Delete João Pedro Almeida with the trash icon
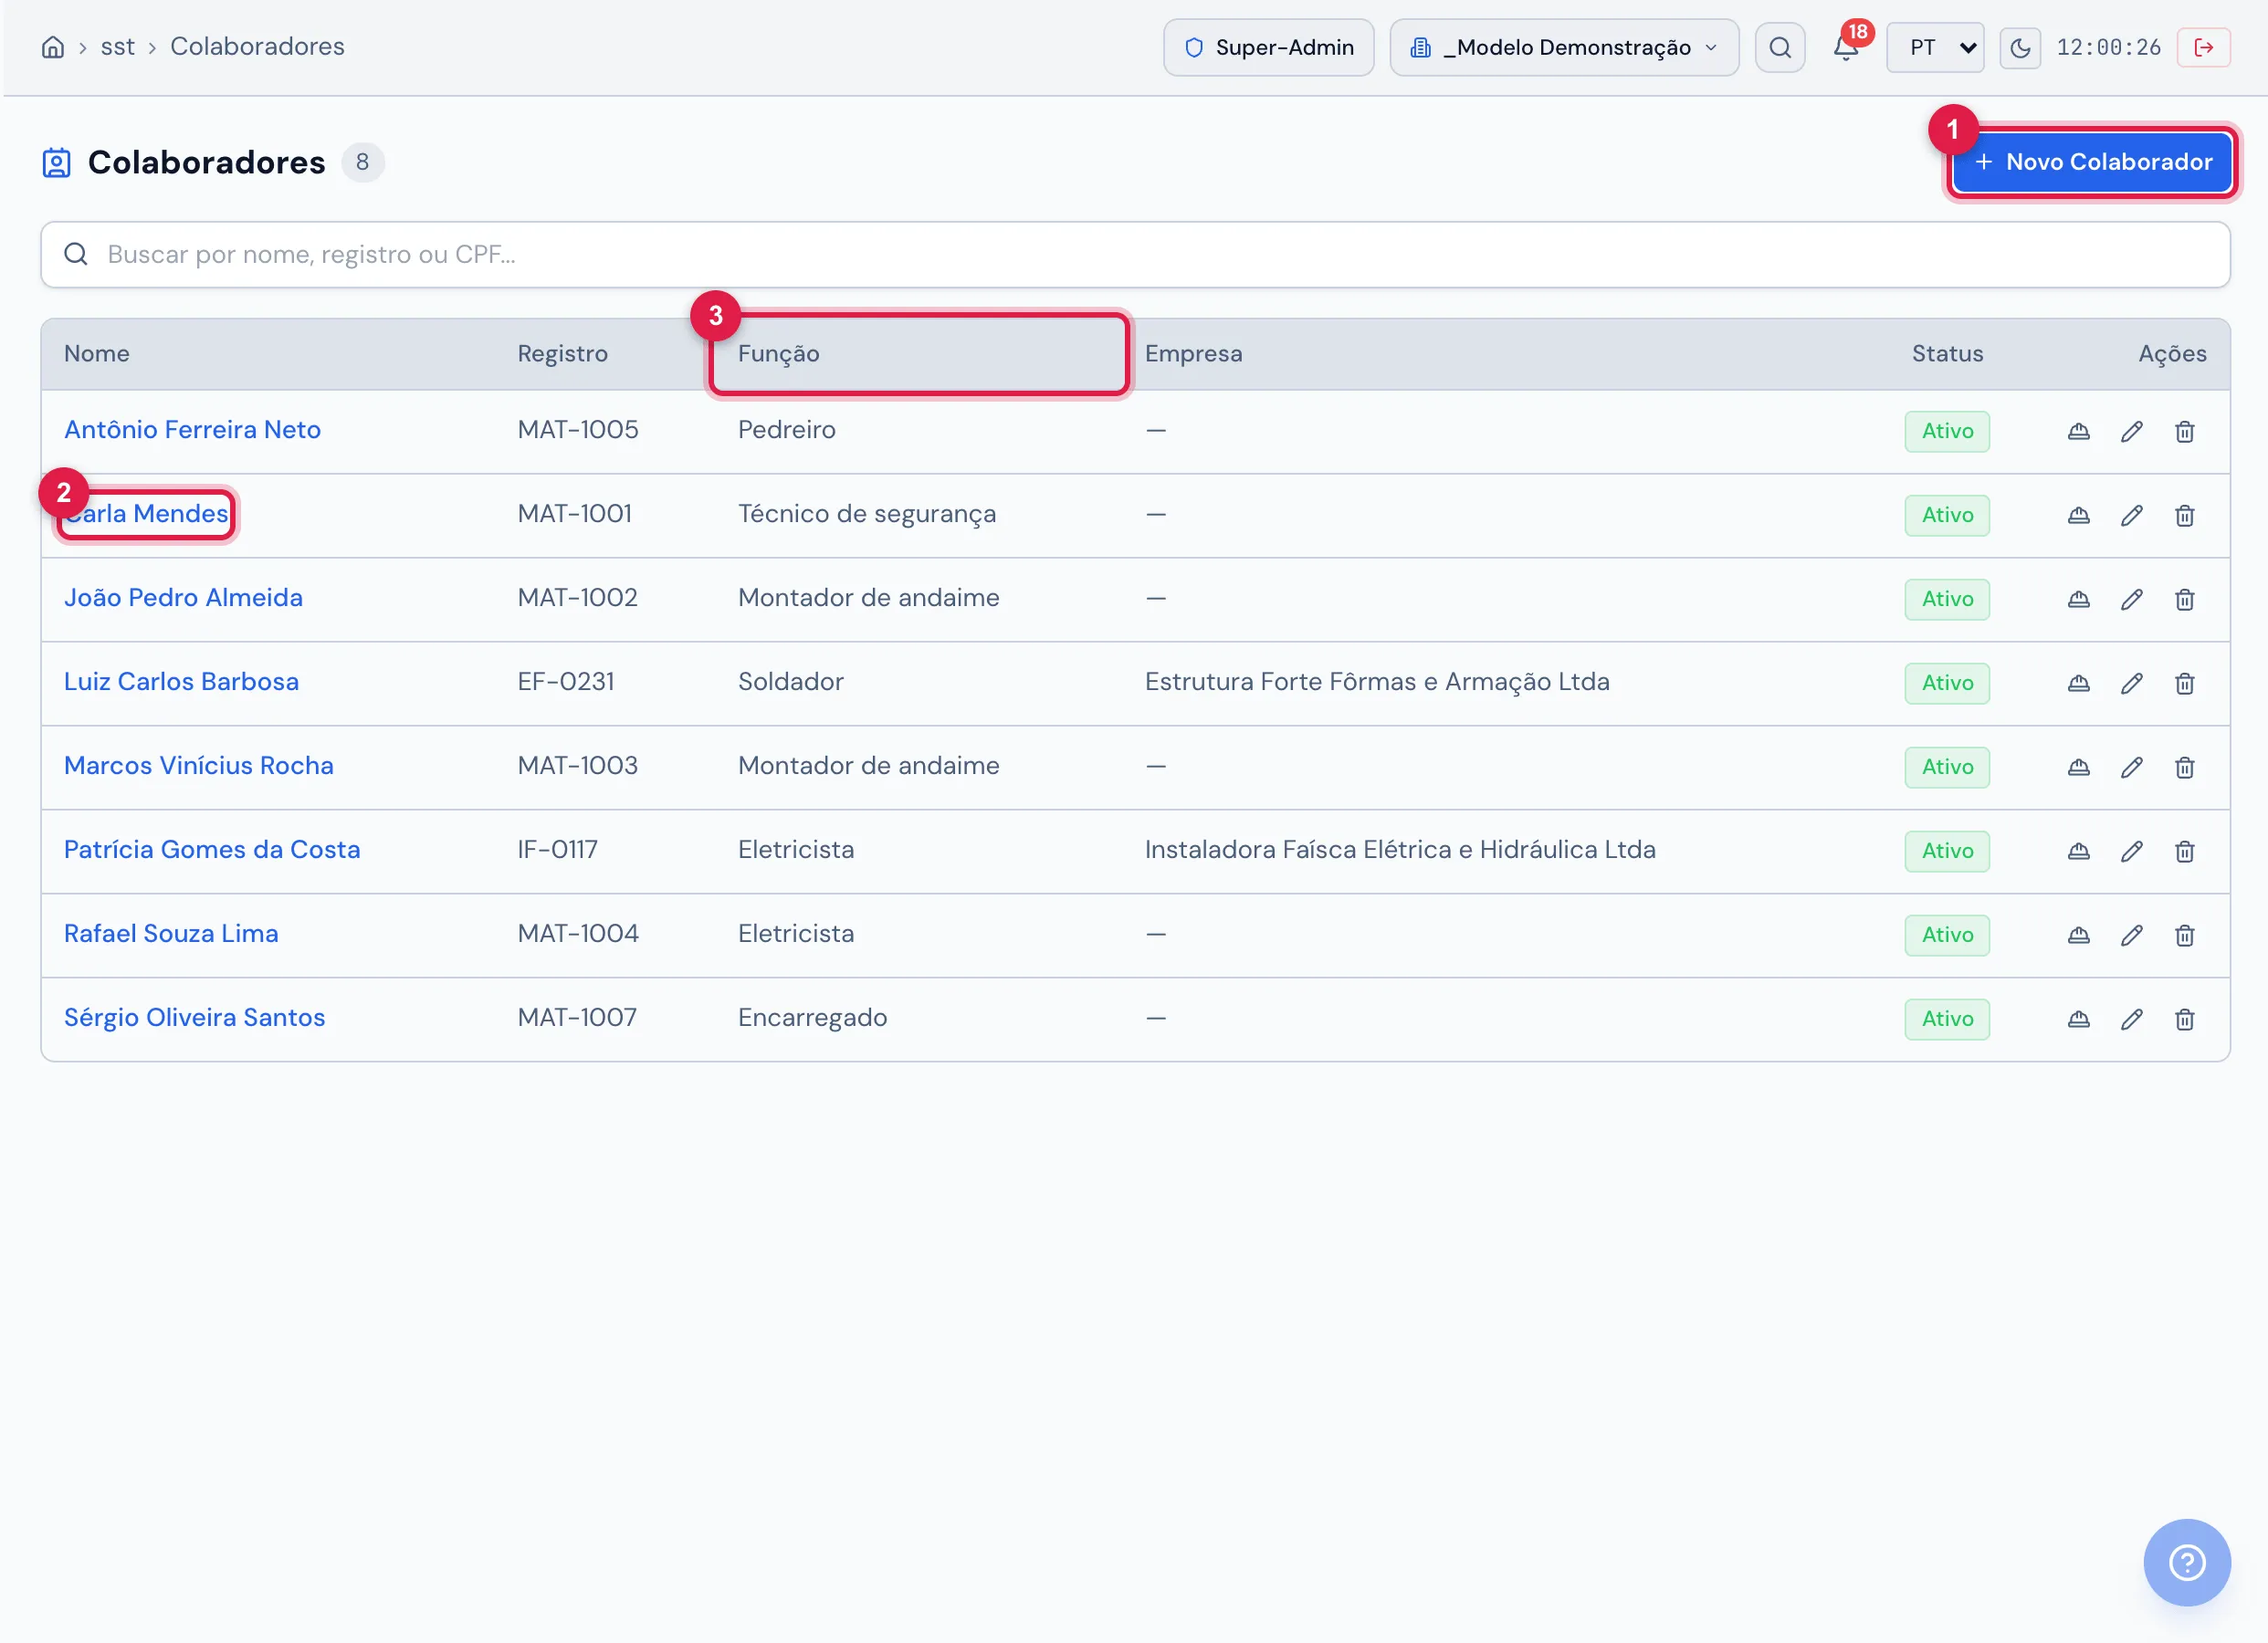Image resolution: width=2268 pixels, height=1643 pixels. [2185, 599]
